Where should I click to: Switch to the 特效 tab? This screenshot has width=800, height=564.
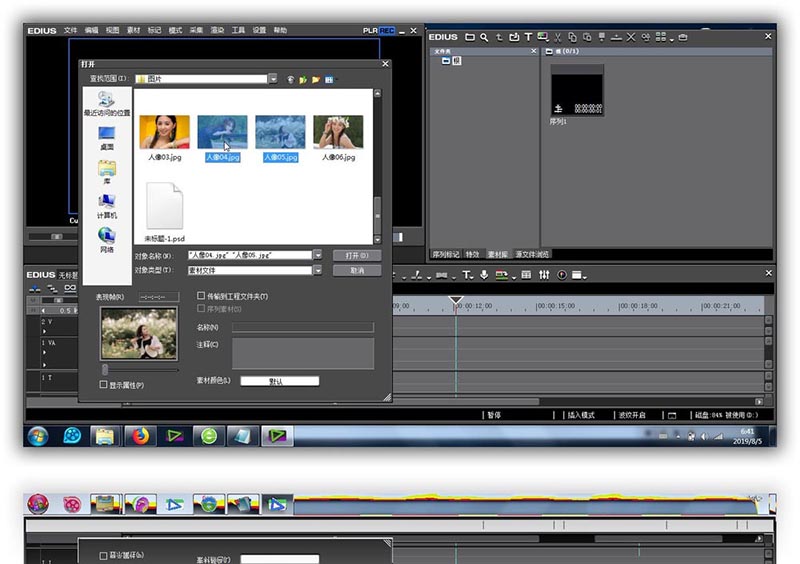coord(472,254)
